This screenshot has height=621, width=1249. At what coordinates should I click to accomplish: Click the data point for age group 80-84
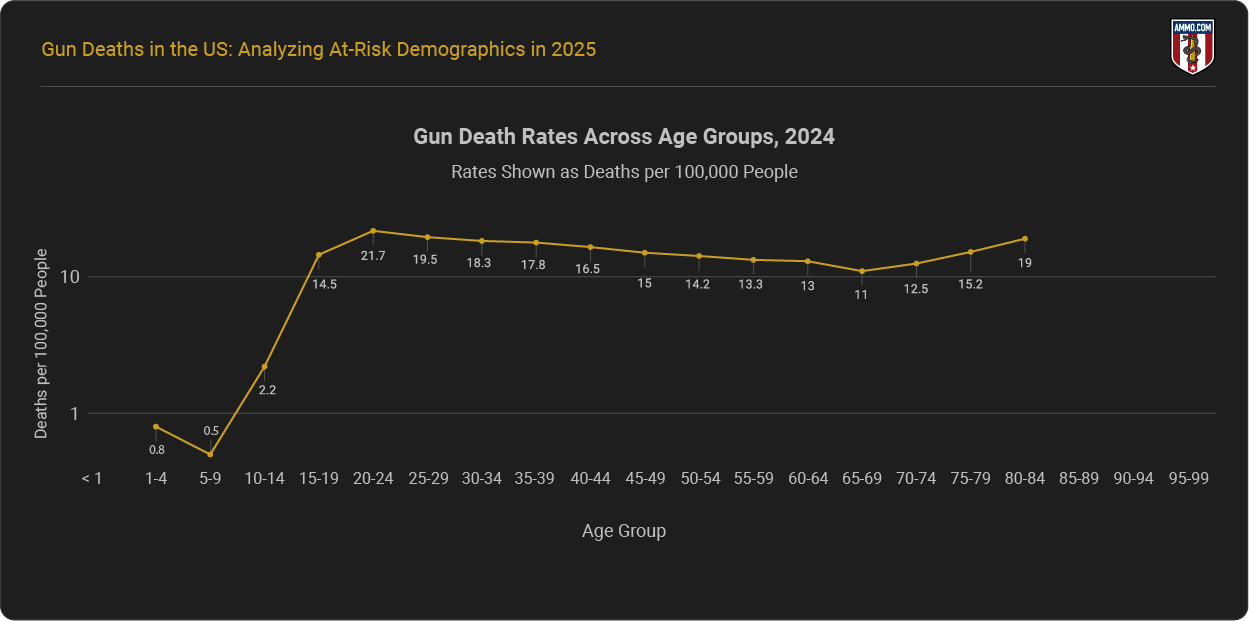(1025, 239)
